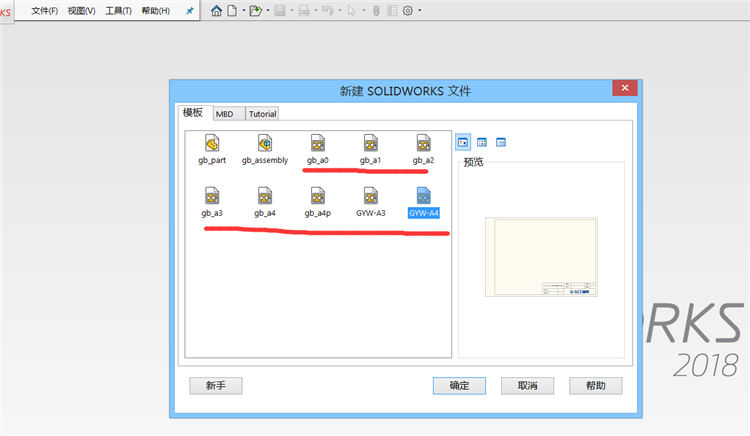This screenshot has height=436, width=750.
Task: Close the 新建 SOLIDWORKS 文件 dialog
Action: (x=625, y=87)
